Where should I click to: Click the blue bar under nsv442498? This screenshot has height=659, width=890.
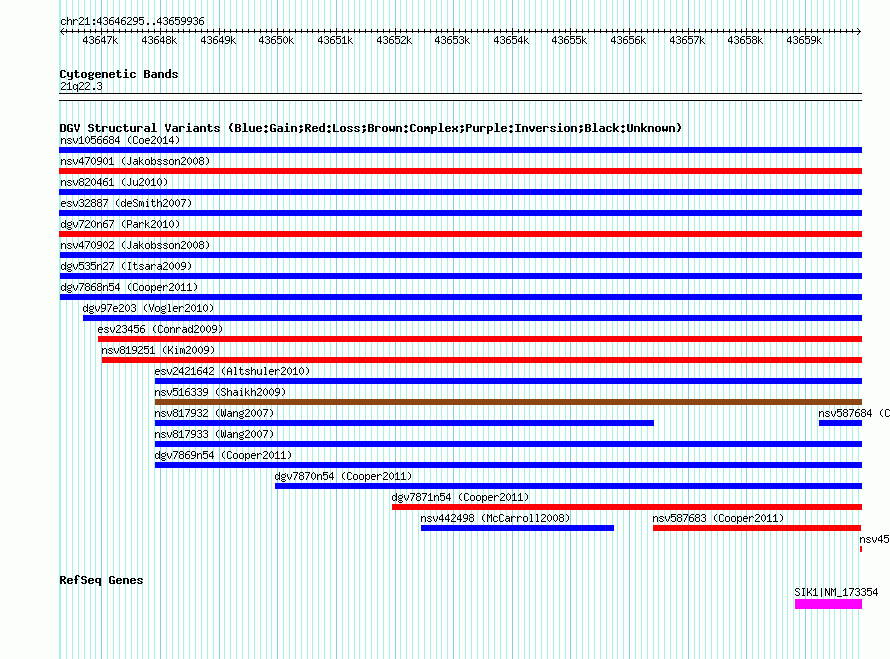click(x=517, y=528)
